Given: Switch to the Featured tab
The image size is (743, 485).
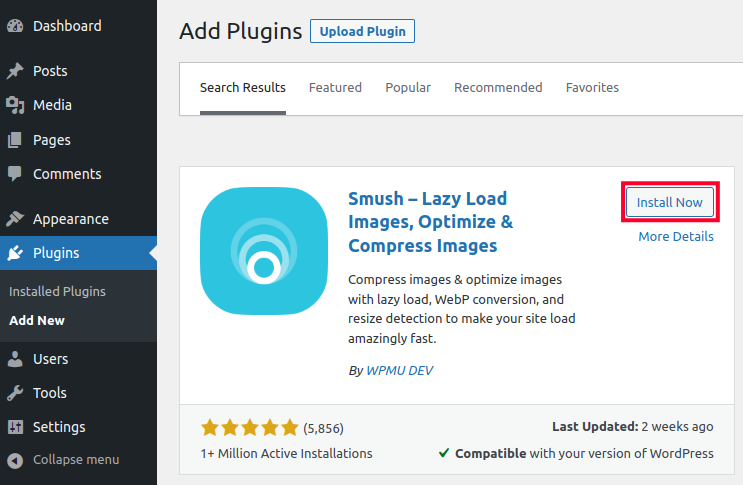Looking at the screenshot, I should 335,88.
